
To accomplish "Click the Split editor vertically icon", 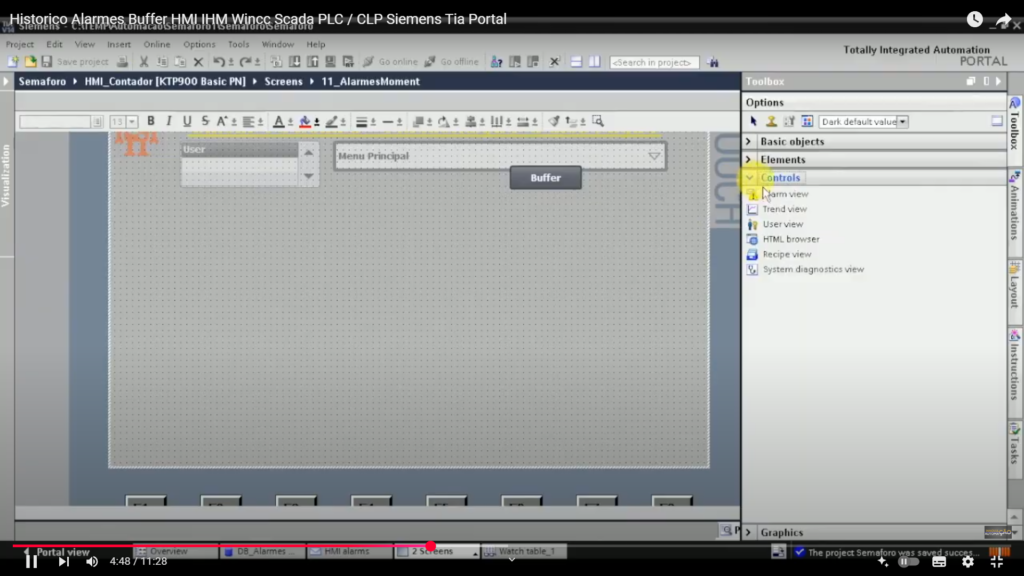I will pyautogui.click(x=594, y=62).
